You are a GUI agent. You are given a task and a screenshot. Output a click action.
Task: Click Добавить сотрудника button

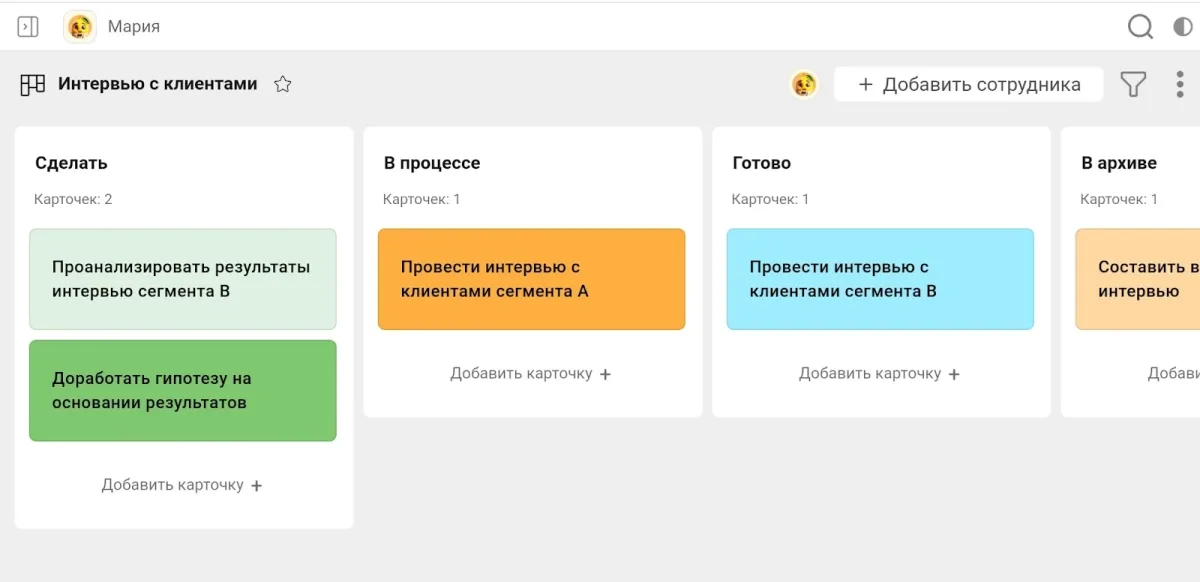click(968, 85)
